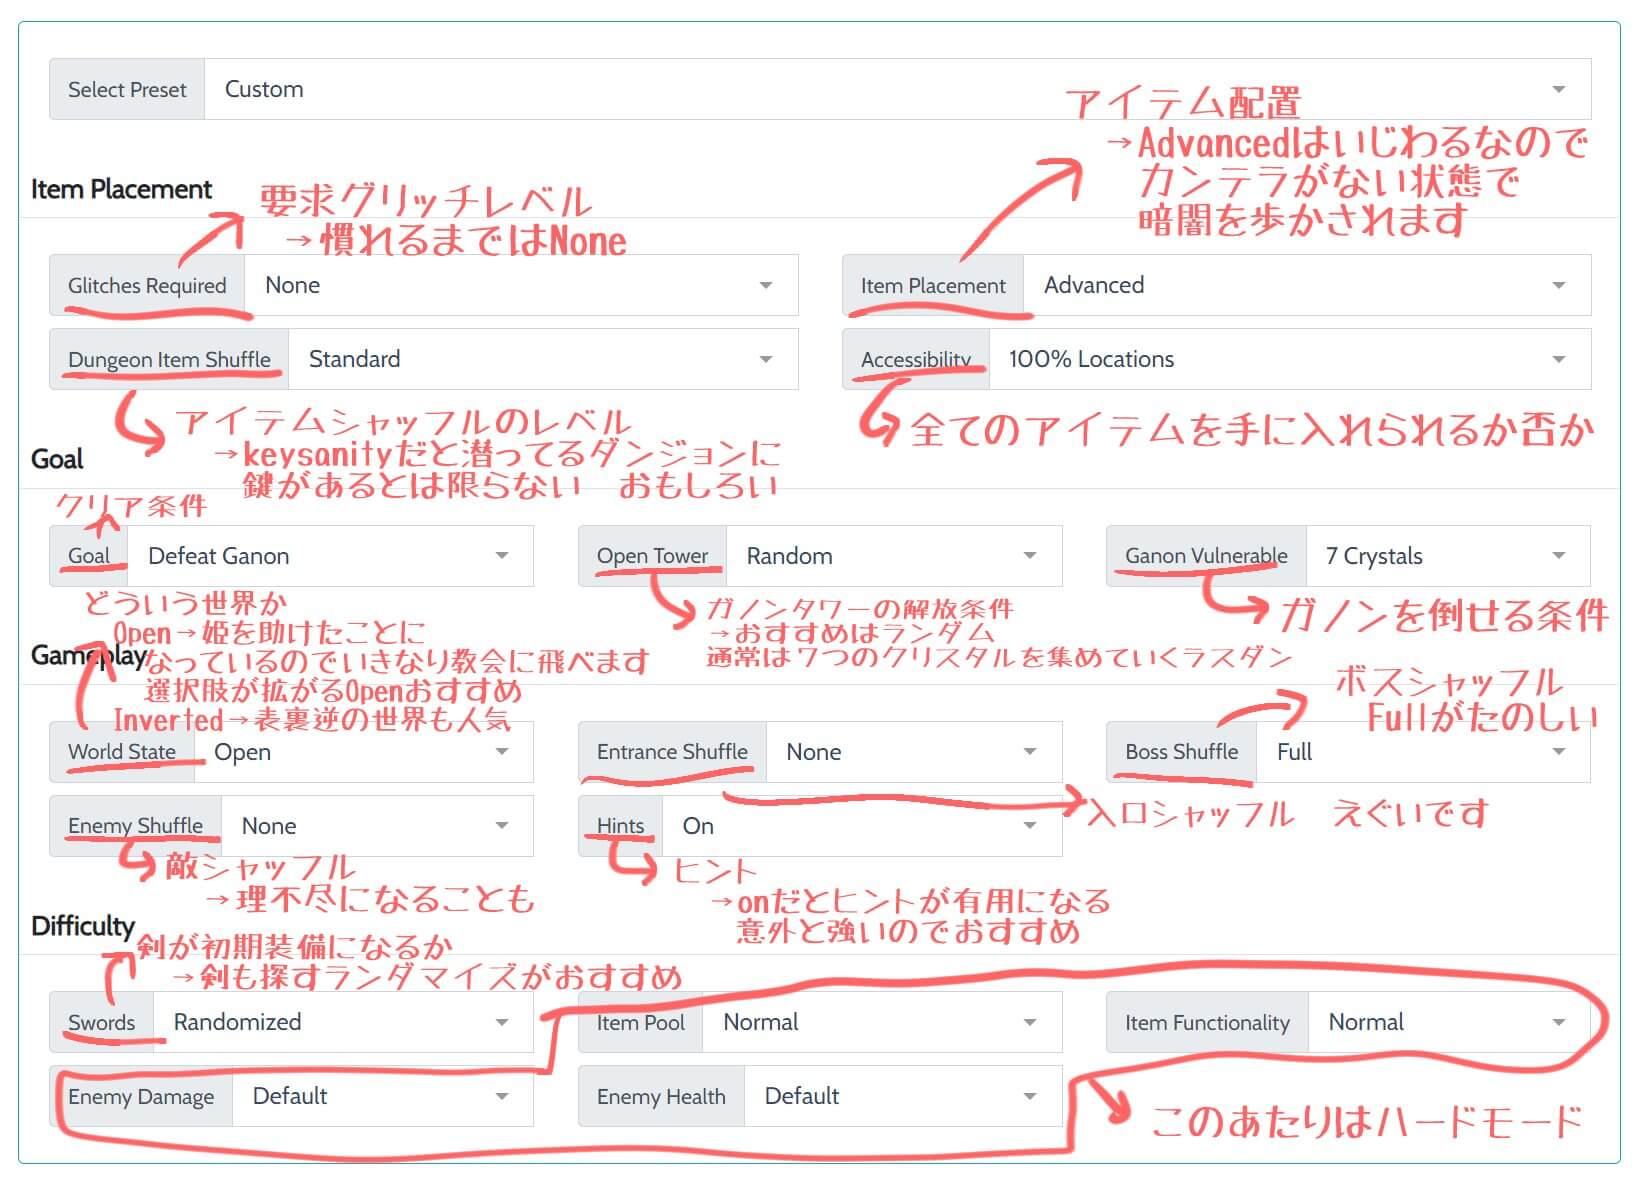Change the Enemy Damage Default dropdown

pyautogui.click(x=382, y=1096)
